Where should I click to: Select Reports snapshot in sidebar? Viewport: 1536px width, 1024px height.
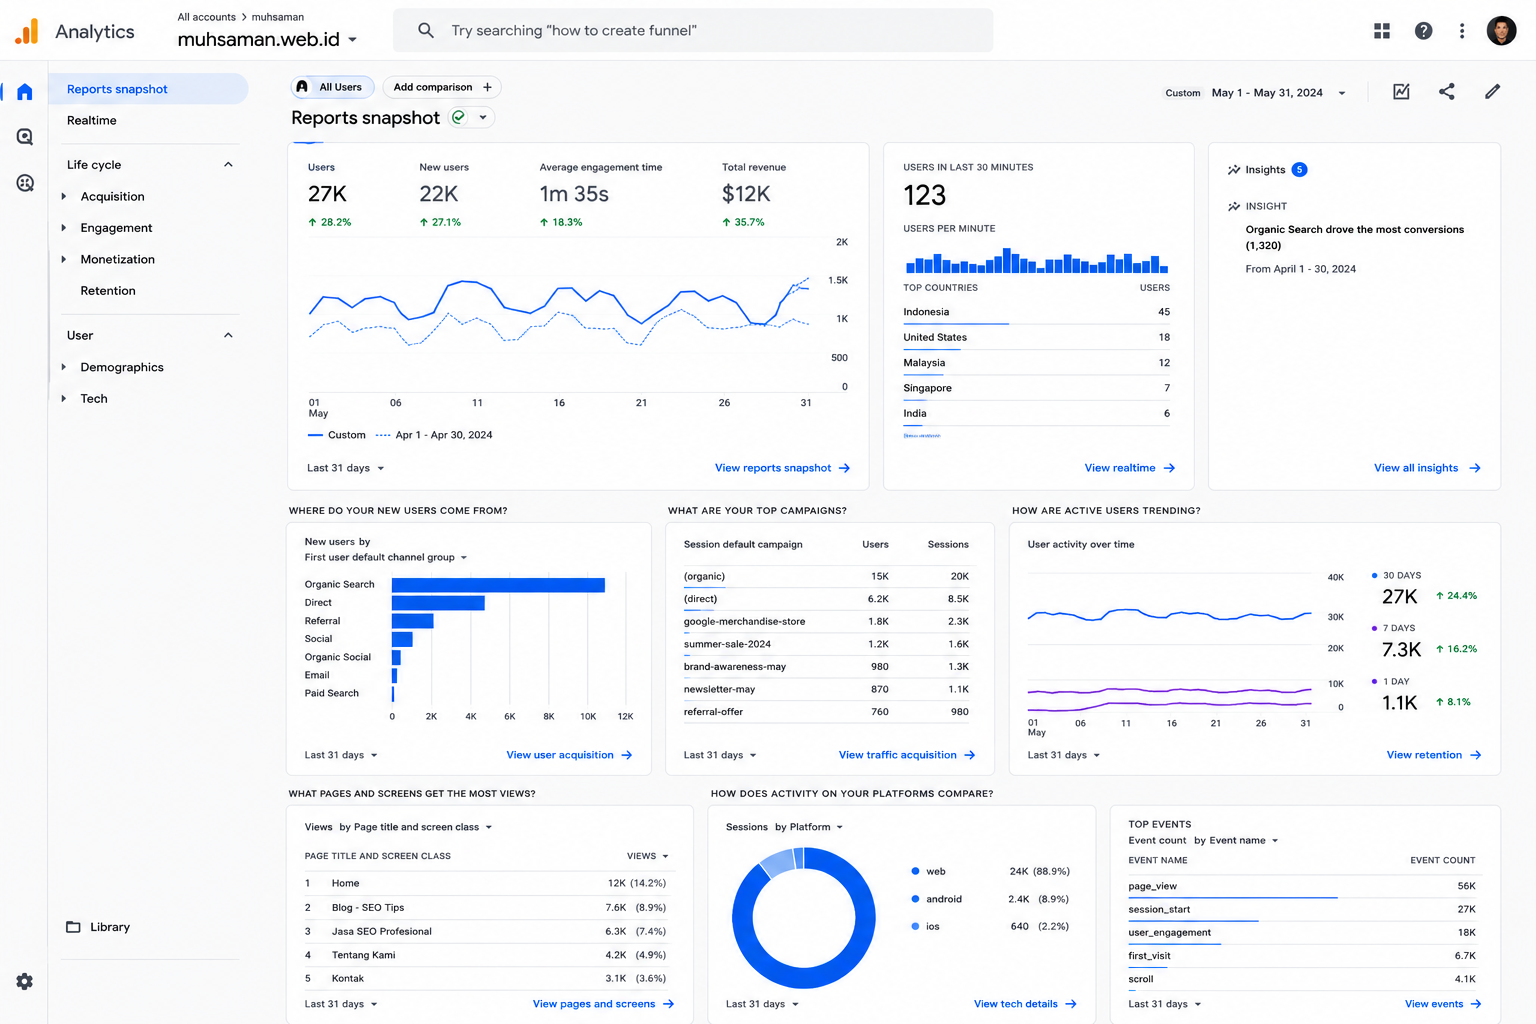[148, 89]
